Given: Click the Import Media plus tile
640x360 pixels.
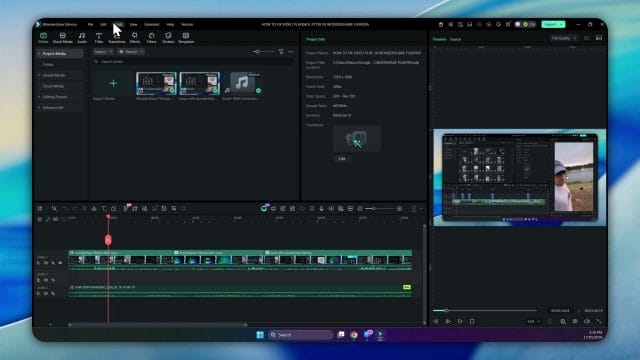Looking at the screenshot, I should tap(113, 83).
